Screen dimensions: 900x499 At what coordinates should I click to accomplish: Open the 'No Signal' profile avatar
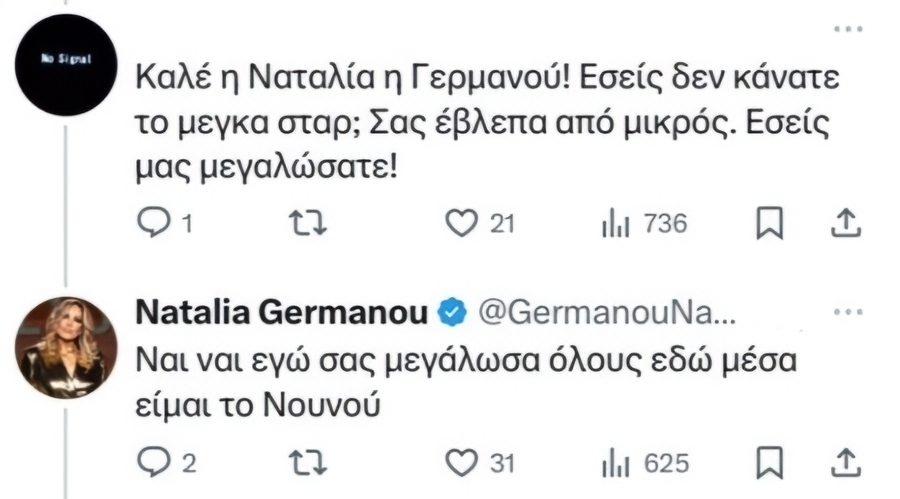[x=66, y=65]
